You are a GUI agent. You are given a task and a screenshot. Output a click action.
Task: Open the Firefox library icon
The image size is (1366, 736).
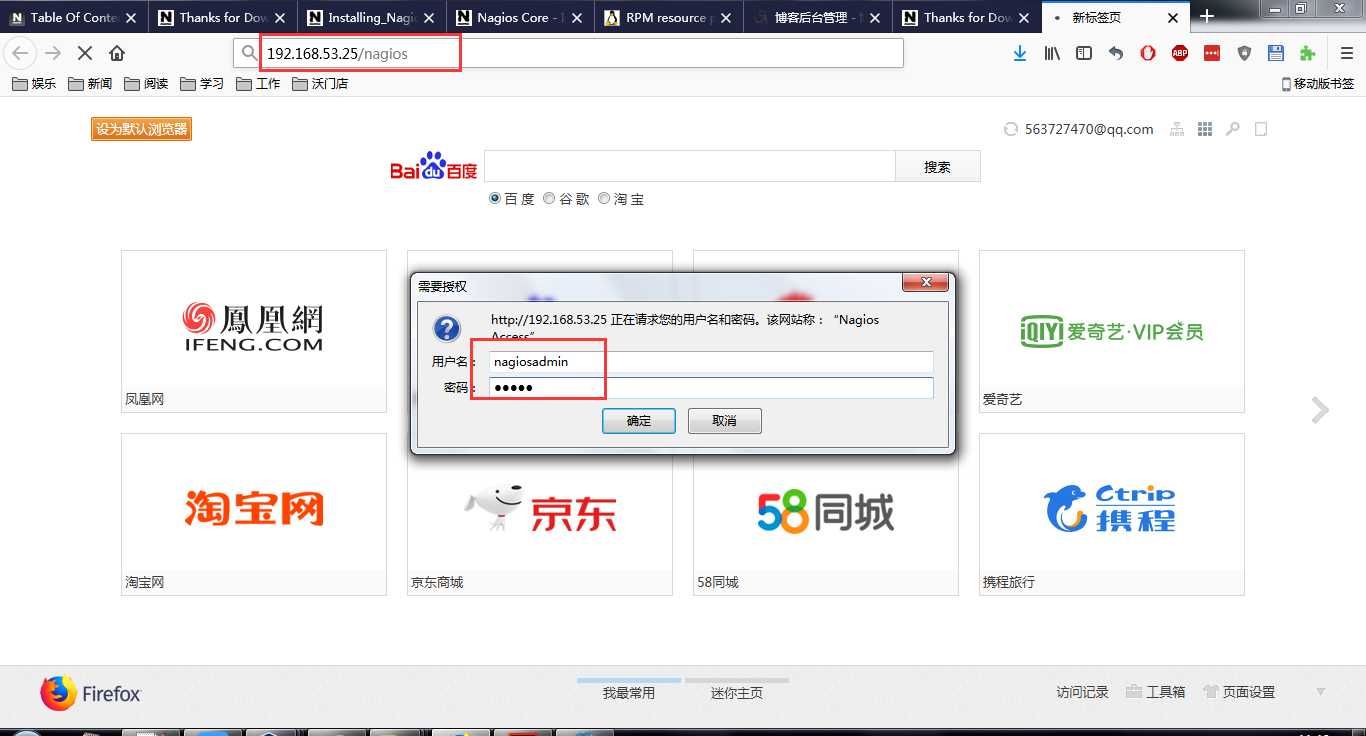[1051, 53]
